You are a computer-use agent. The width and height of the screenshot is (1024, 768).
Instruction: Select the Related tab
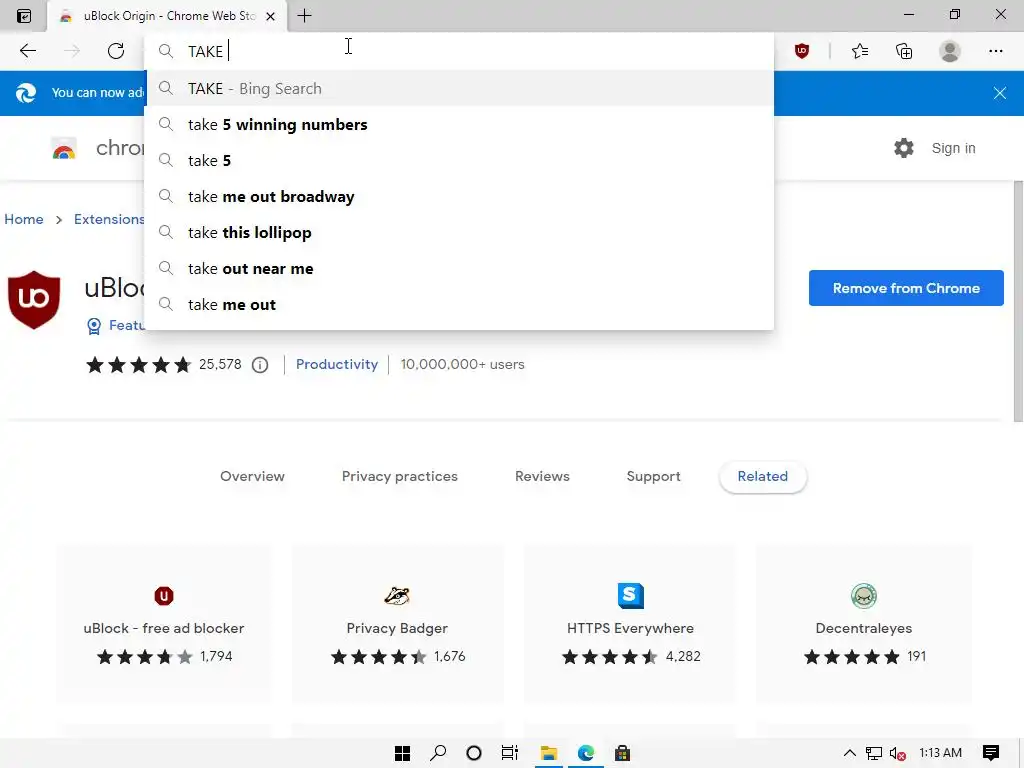[x=763, y=476]
